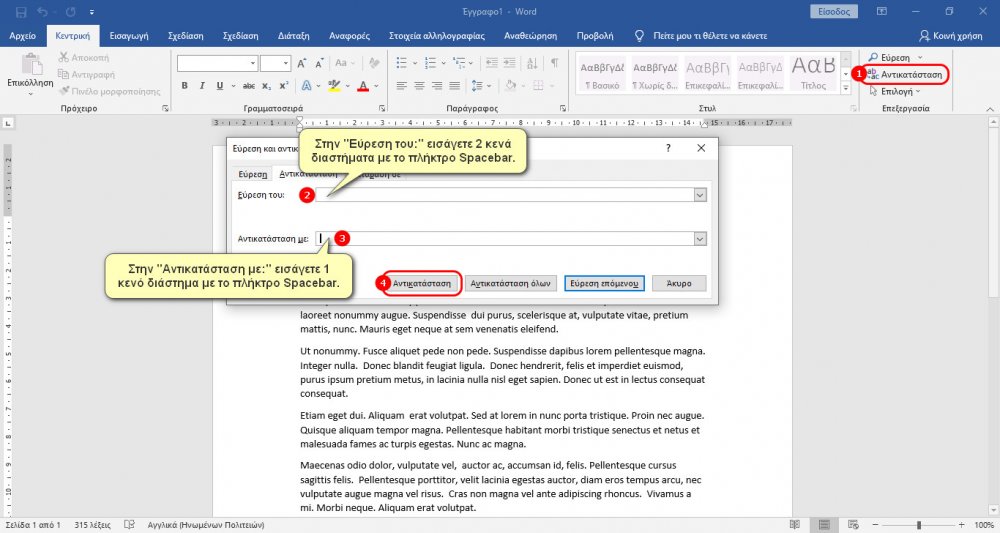Open the font name dropdown
The width and height of the screenshot is (1000, 533).
[251, 63]
